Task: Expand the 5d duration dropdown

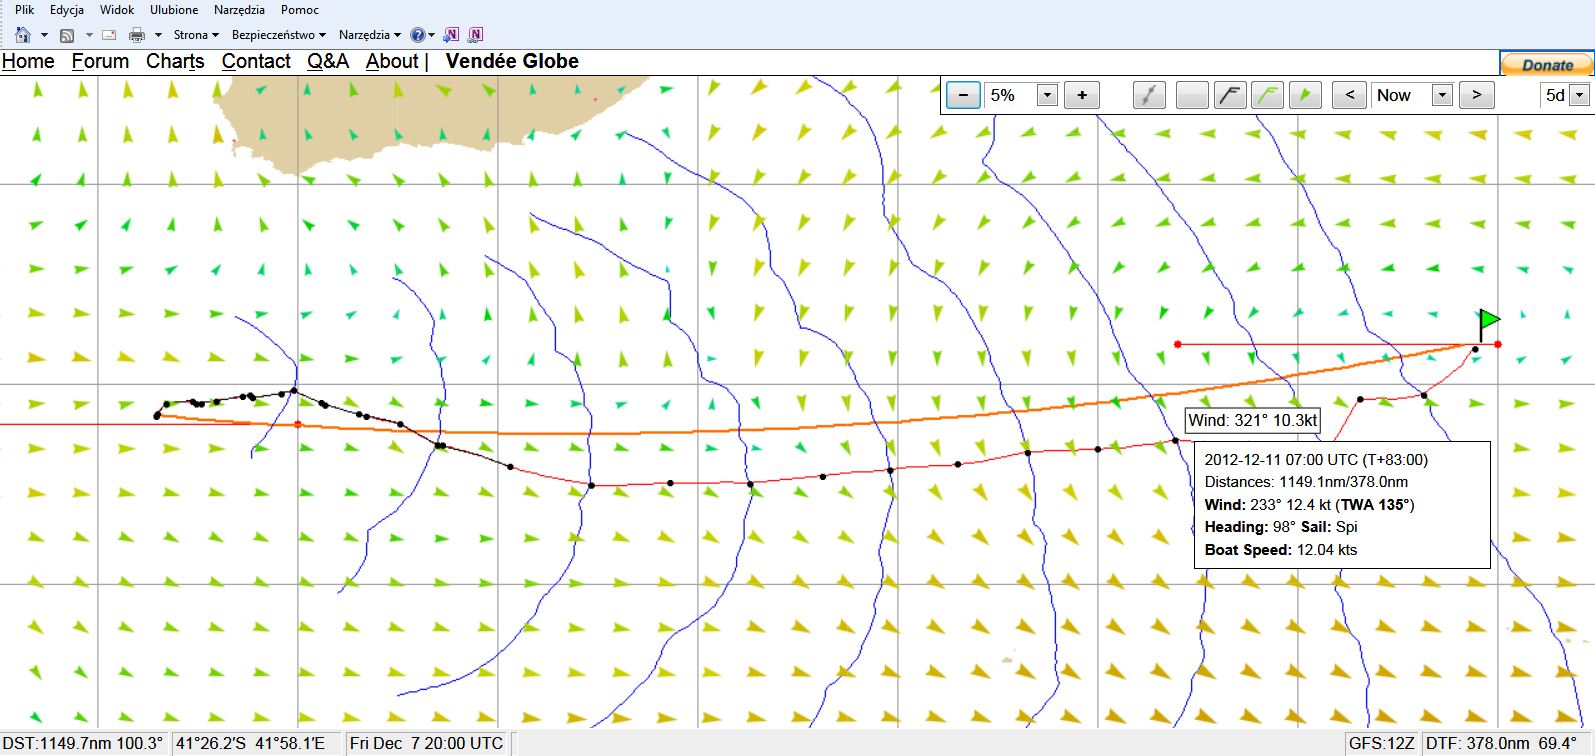Action: pyautogui.click(x=1579, y=96)
